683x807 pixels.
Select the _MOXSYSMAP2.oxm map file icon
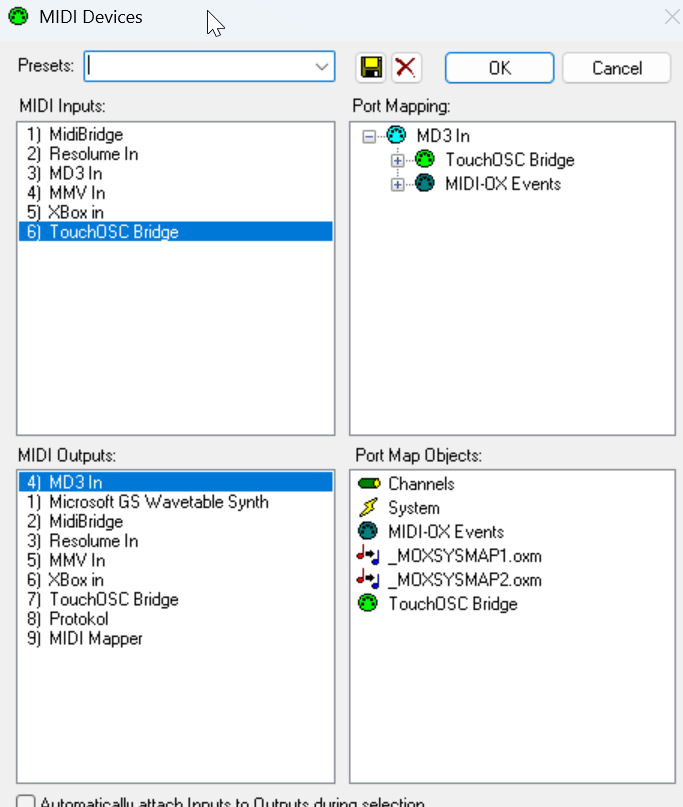pyautogui.click(x=368, y=580)
